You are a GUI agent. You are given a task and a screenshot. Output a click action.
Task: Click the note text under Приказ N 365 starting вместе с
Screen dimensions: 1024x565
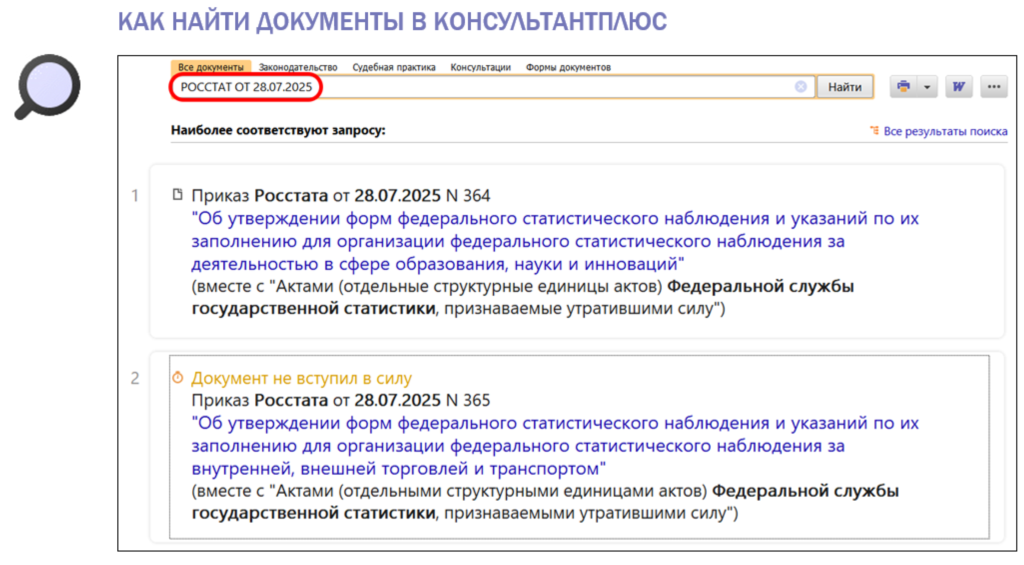click(545, 502)
